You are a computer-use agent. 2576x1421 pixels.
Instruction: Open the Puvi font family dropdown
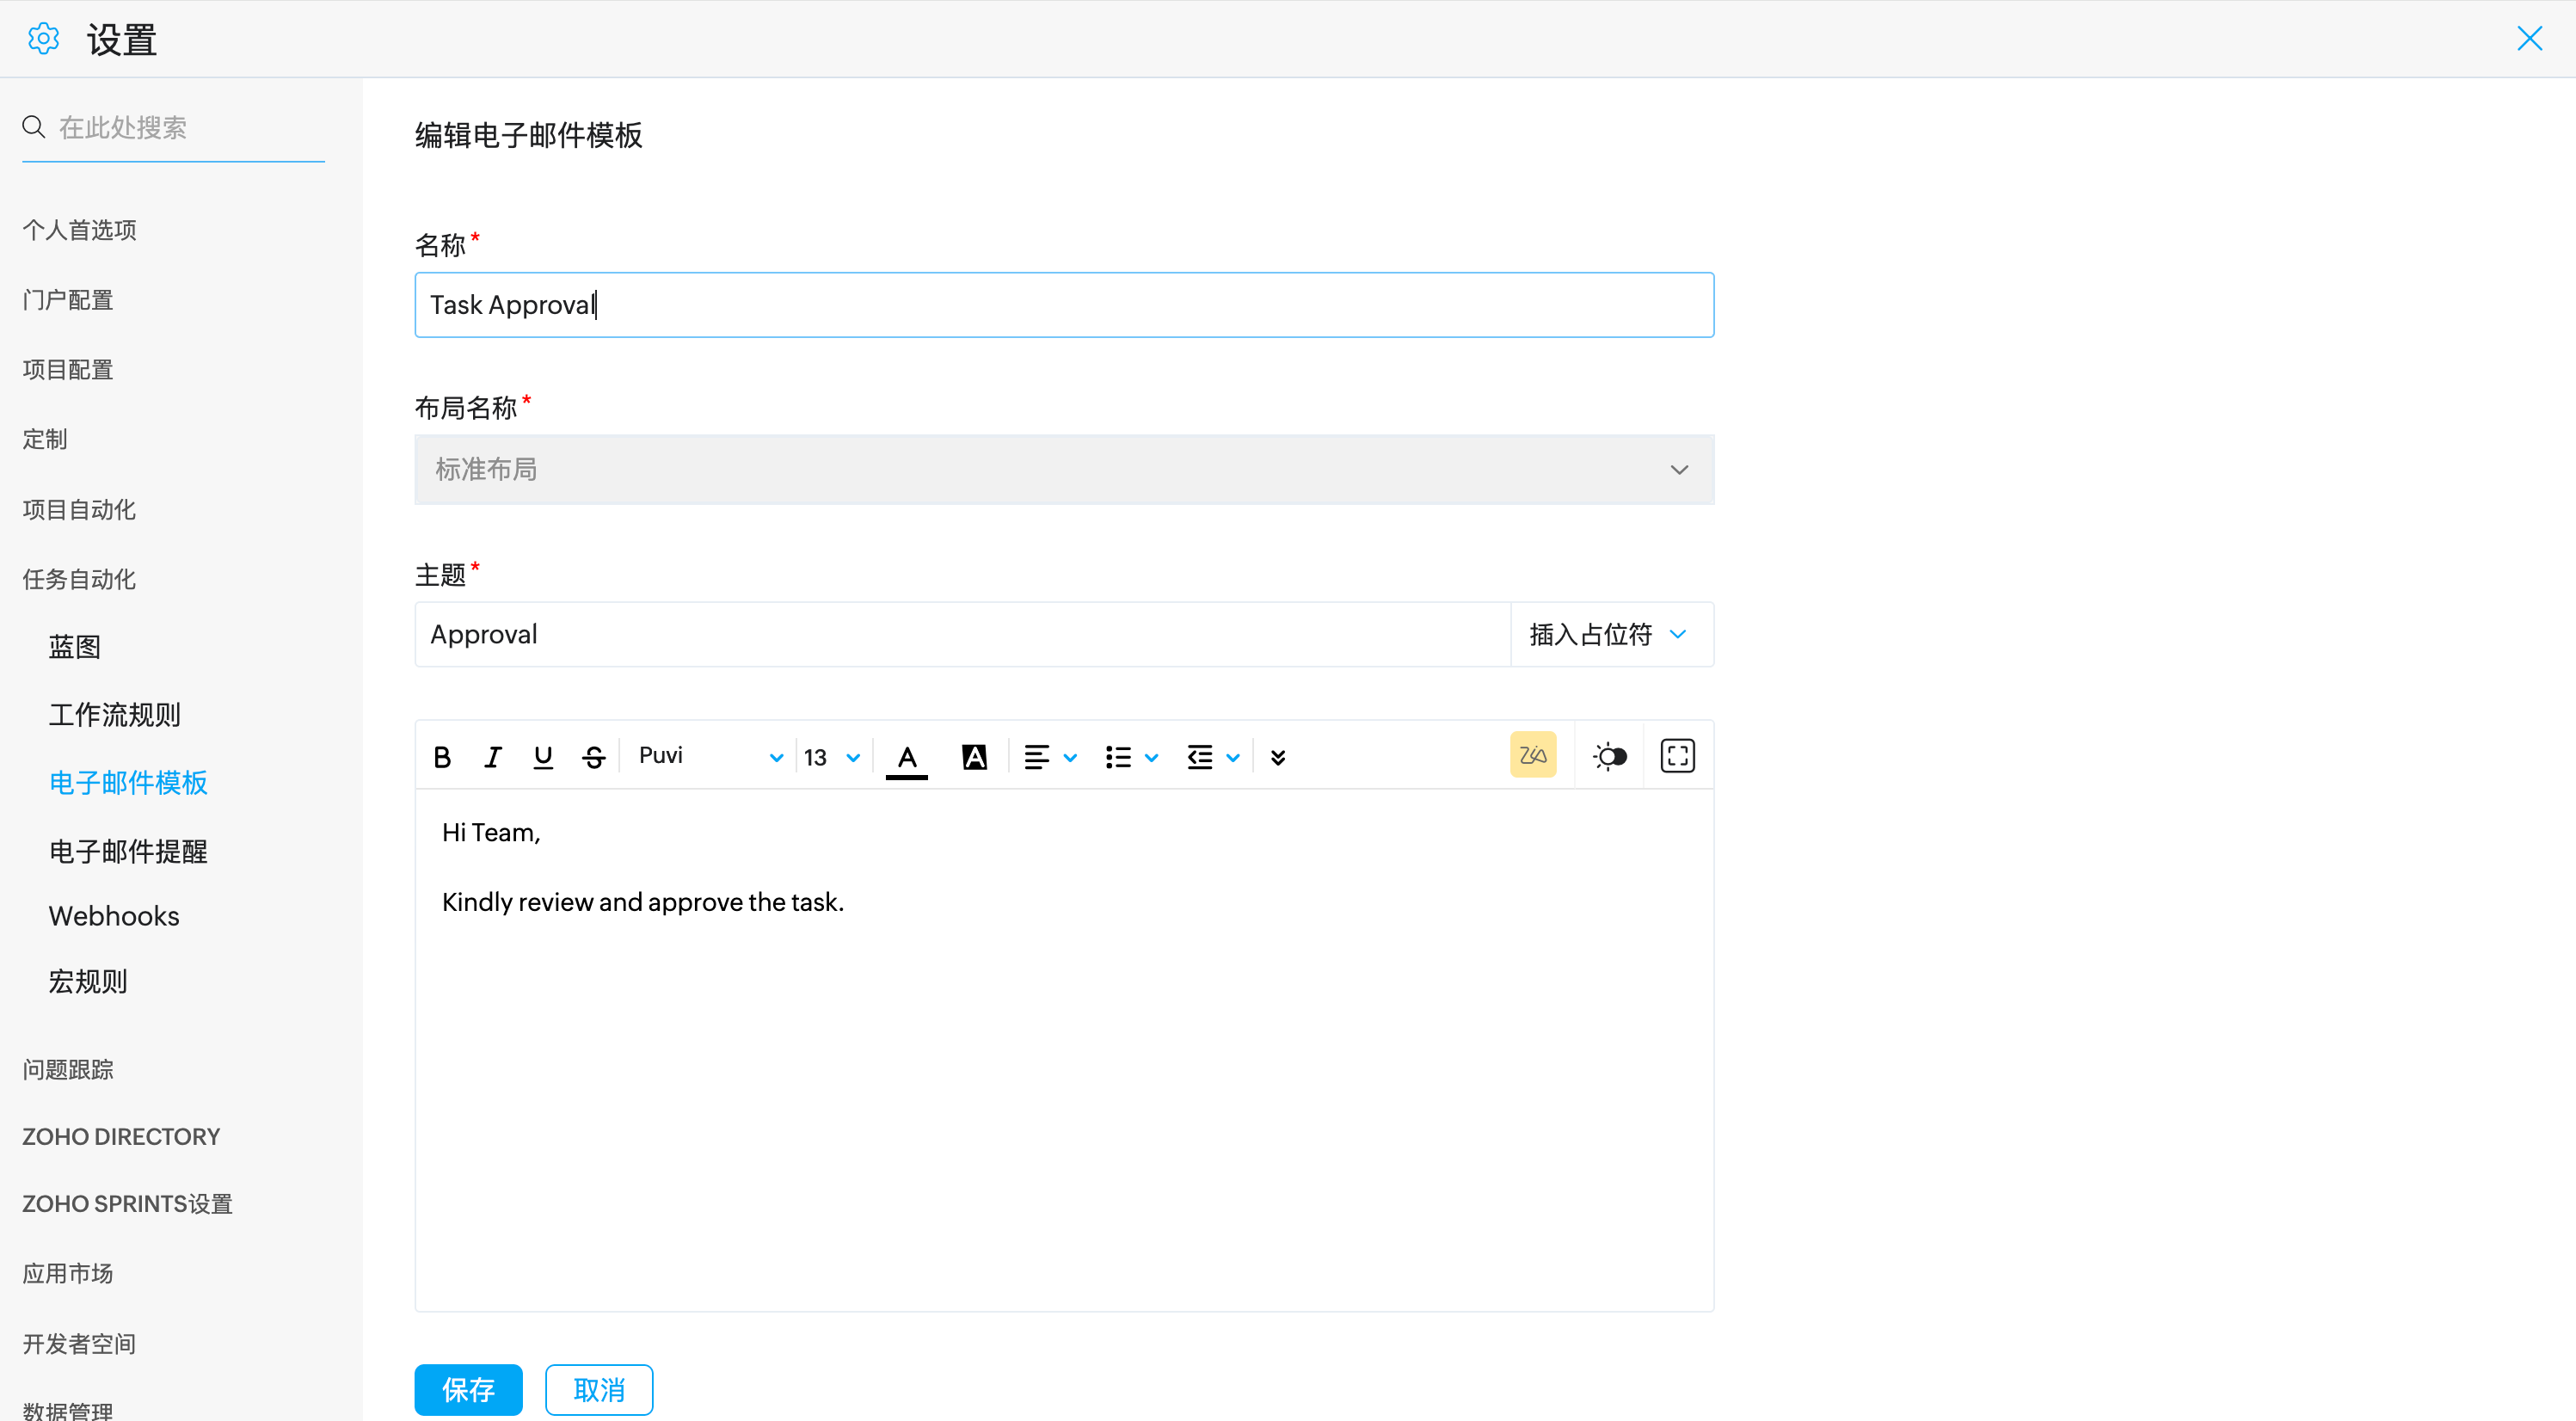click(710, 756)
